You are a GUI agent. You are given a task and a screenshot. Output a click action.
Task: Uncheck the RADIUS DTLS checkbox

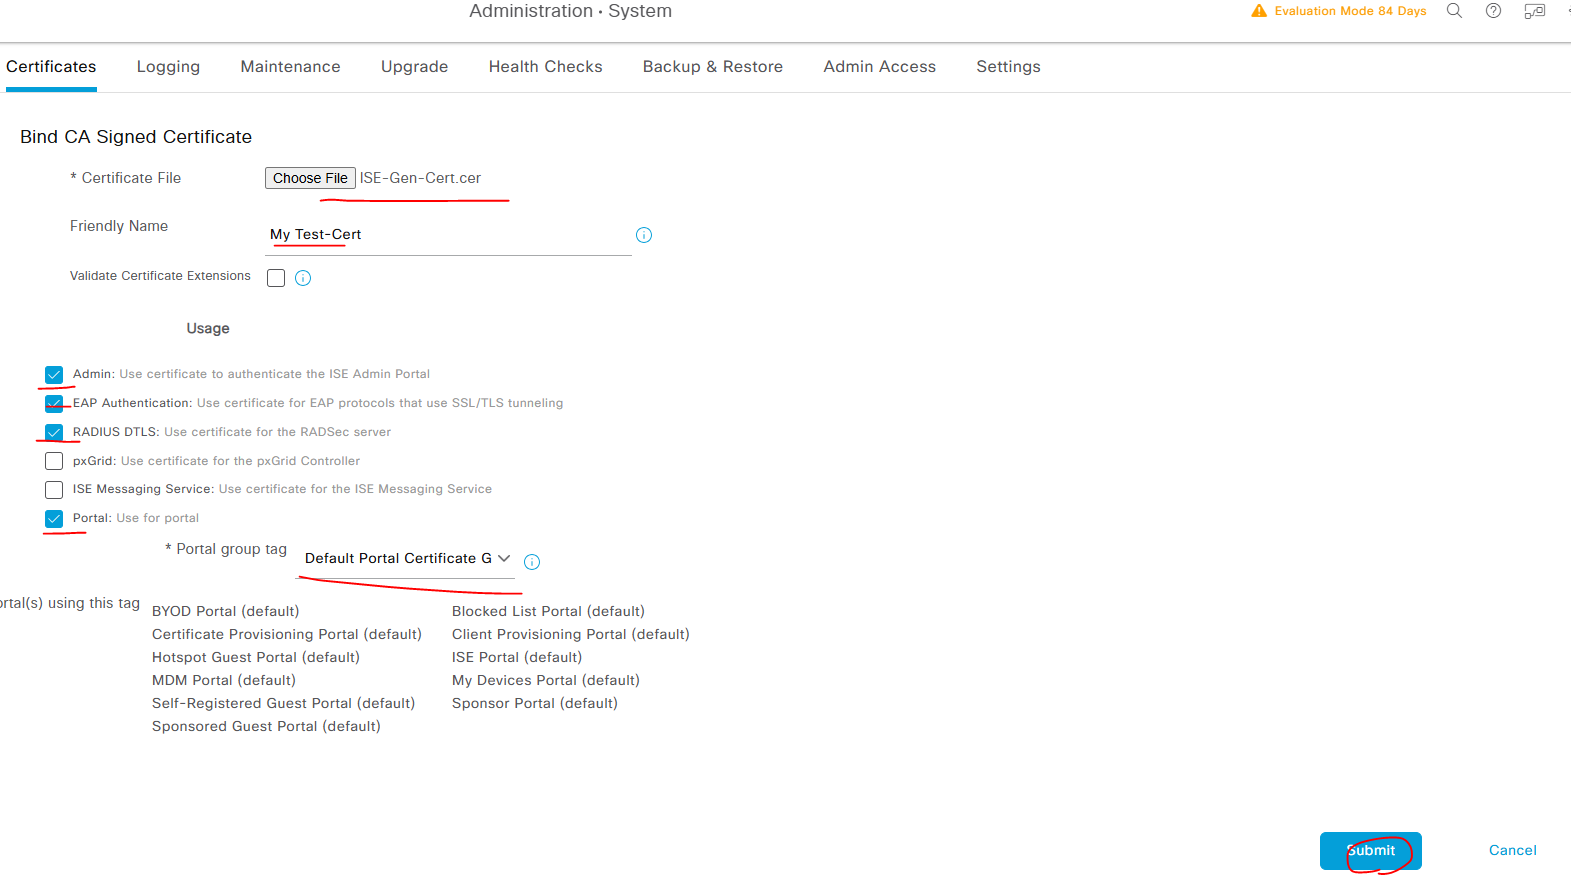[54, 433]
